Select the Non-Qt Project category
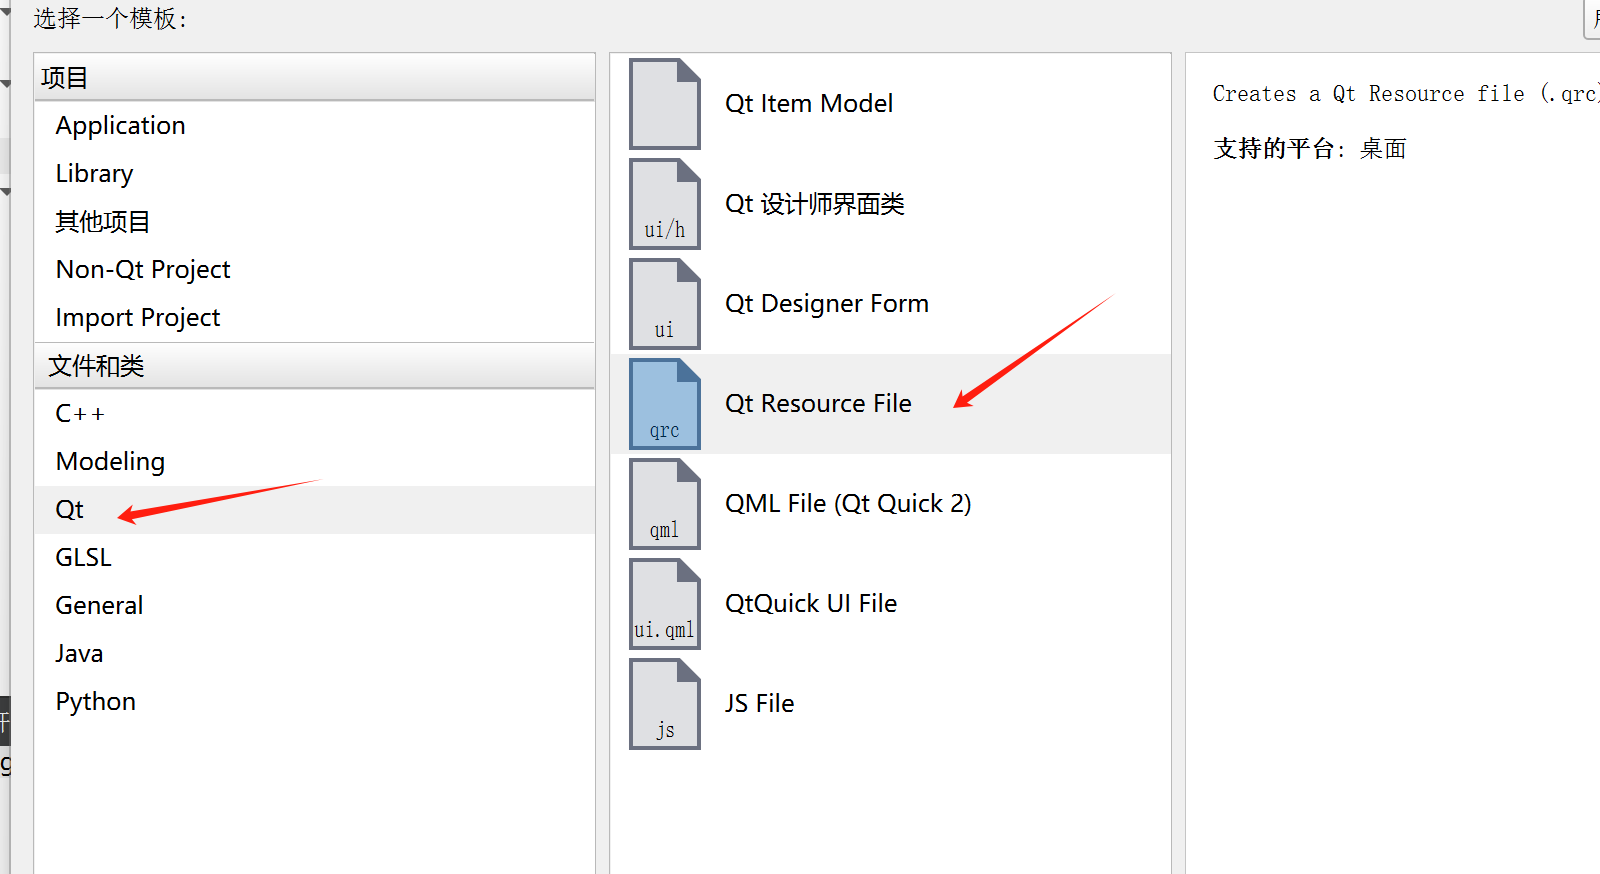The image size is (1600, 874). [x=315, y=270]
